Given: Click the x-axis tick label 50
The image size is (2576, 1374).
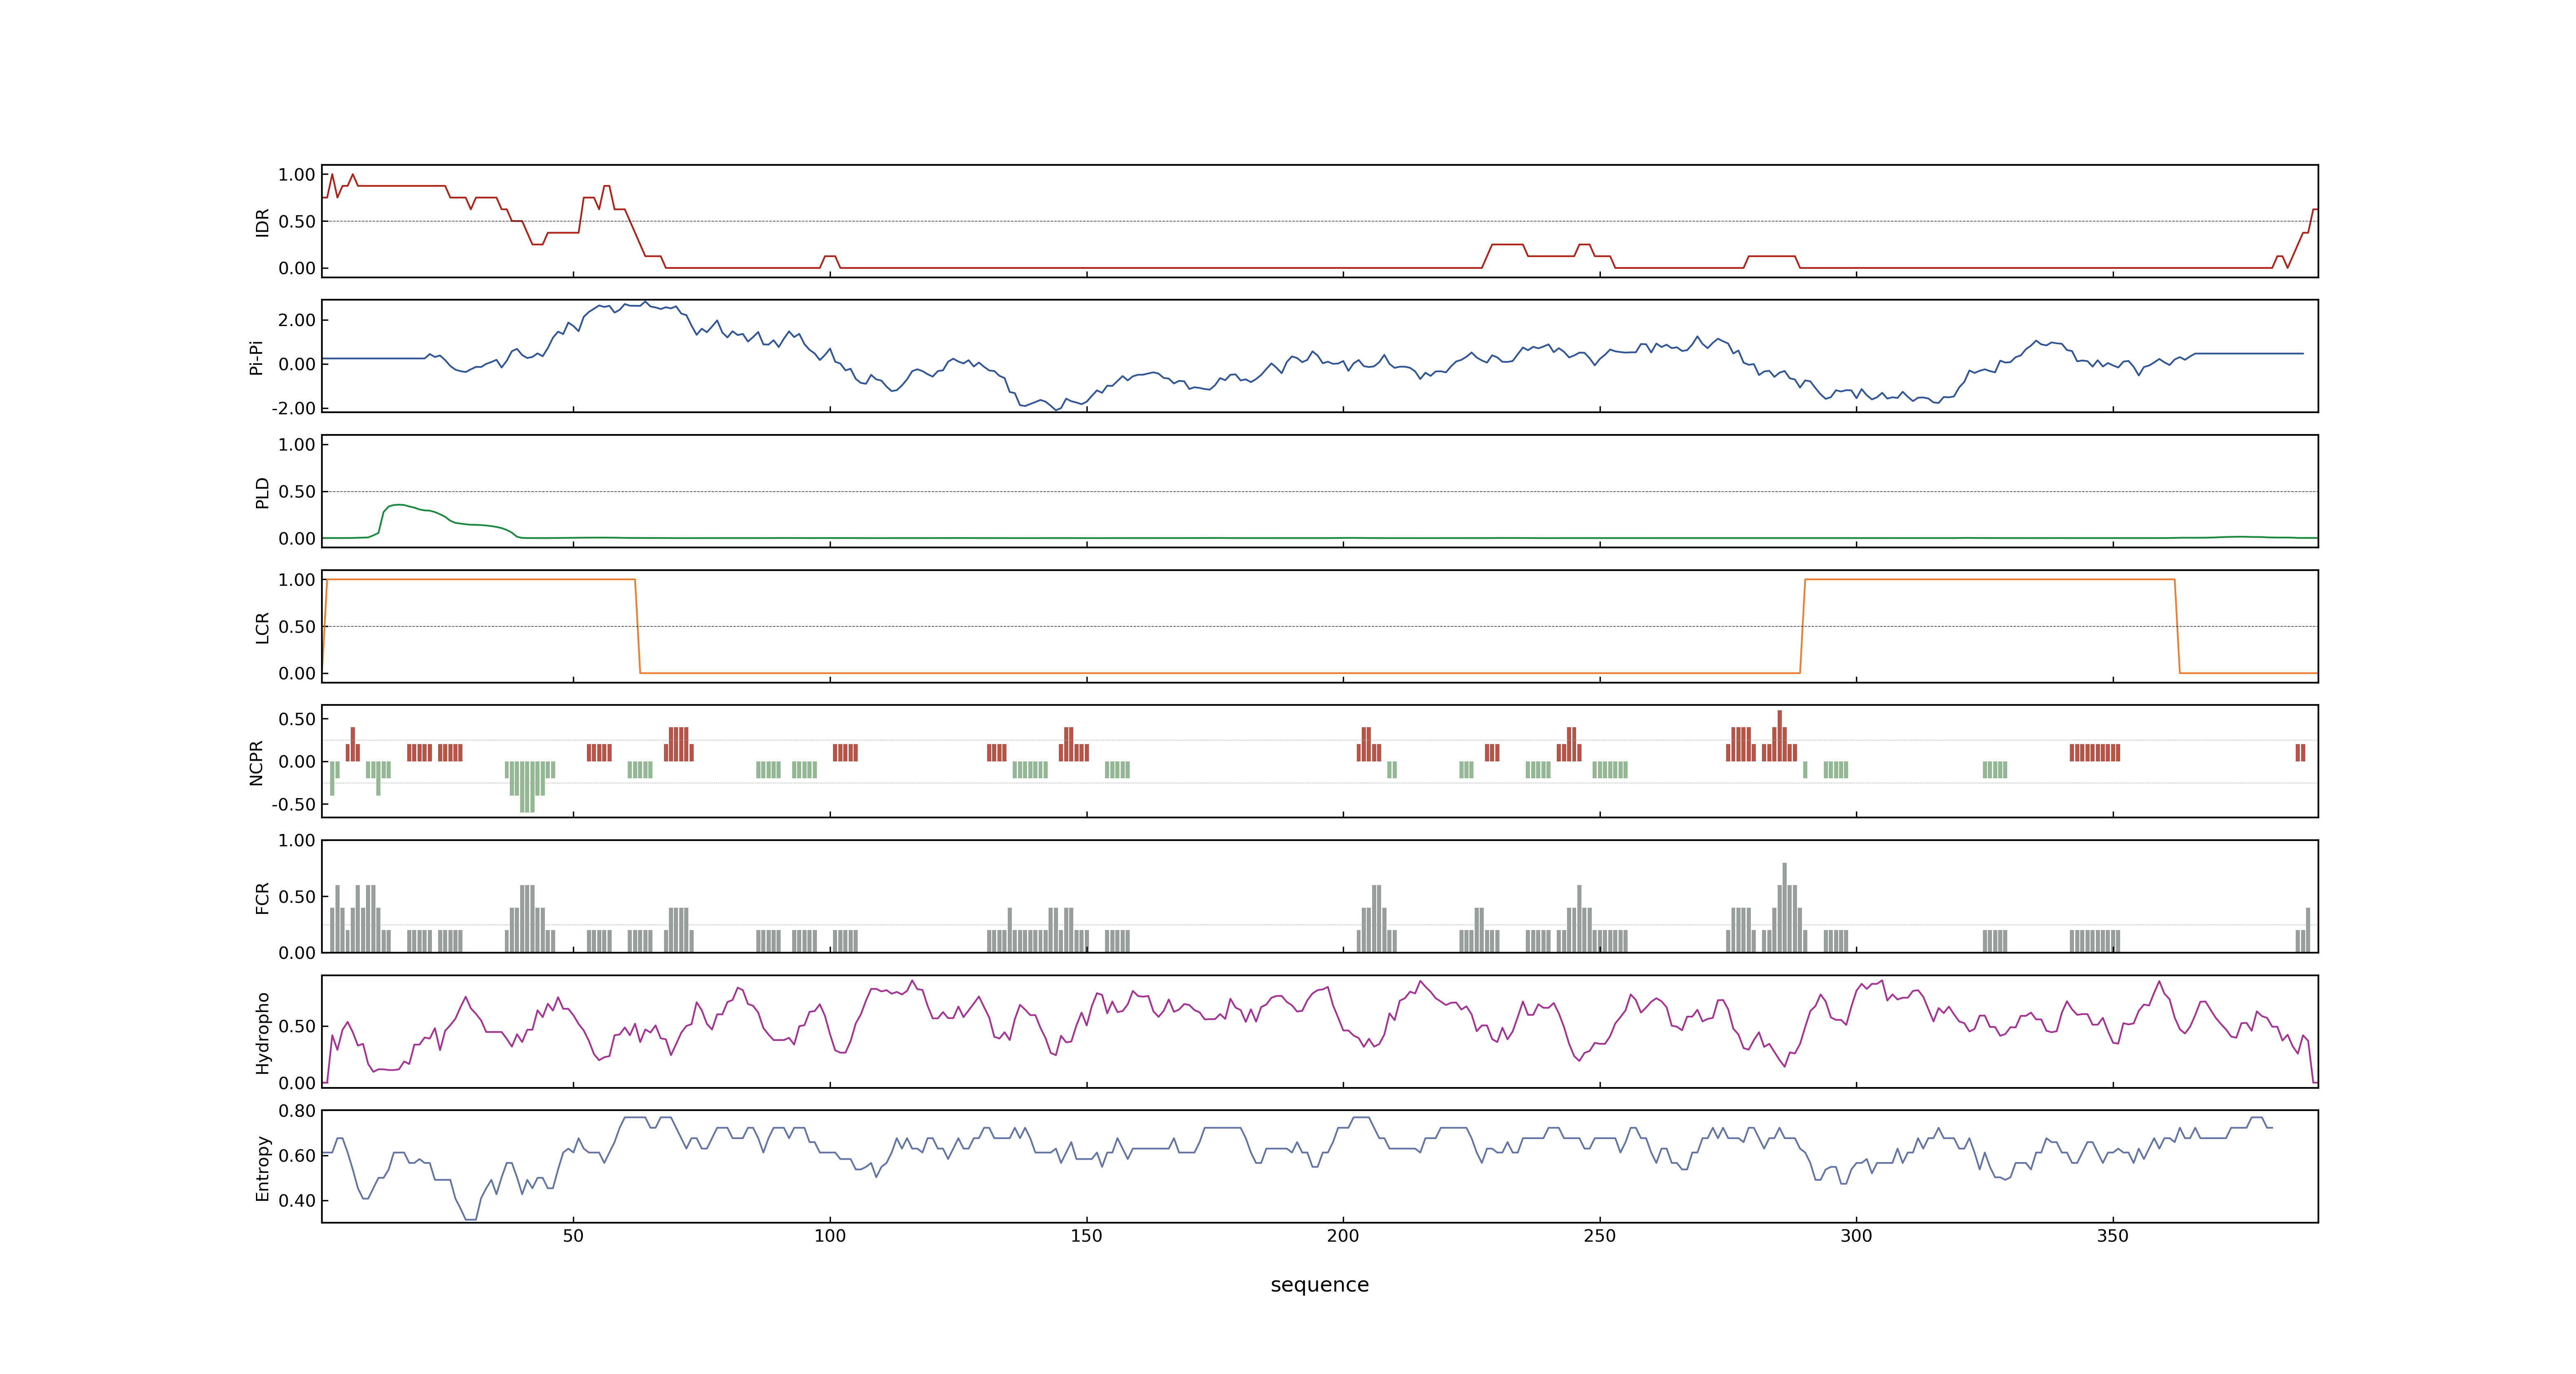Looking at the screenshot, I should pos(573,1235).
